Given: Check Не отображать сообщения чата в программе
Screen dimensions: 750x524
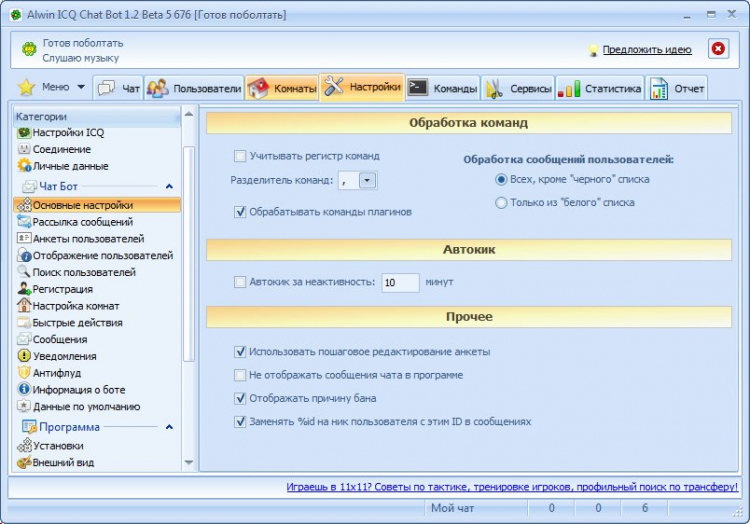Looking at the screenshot, I should pos(240,375).
